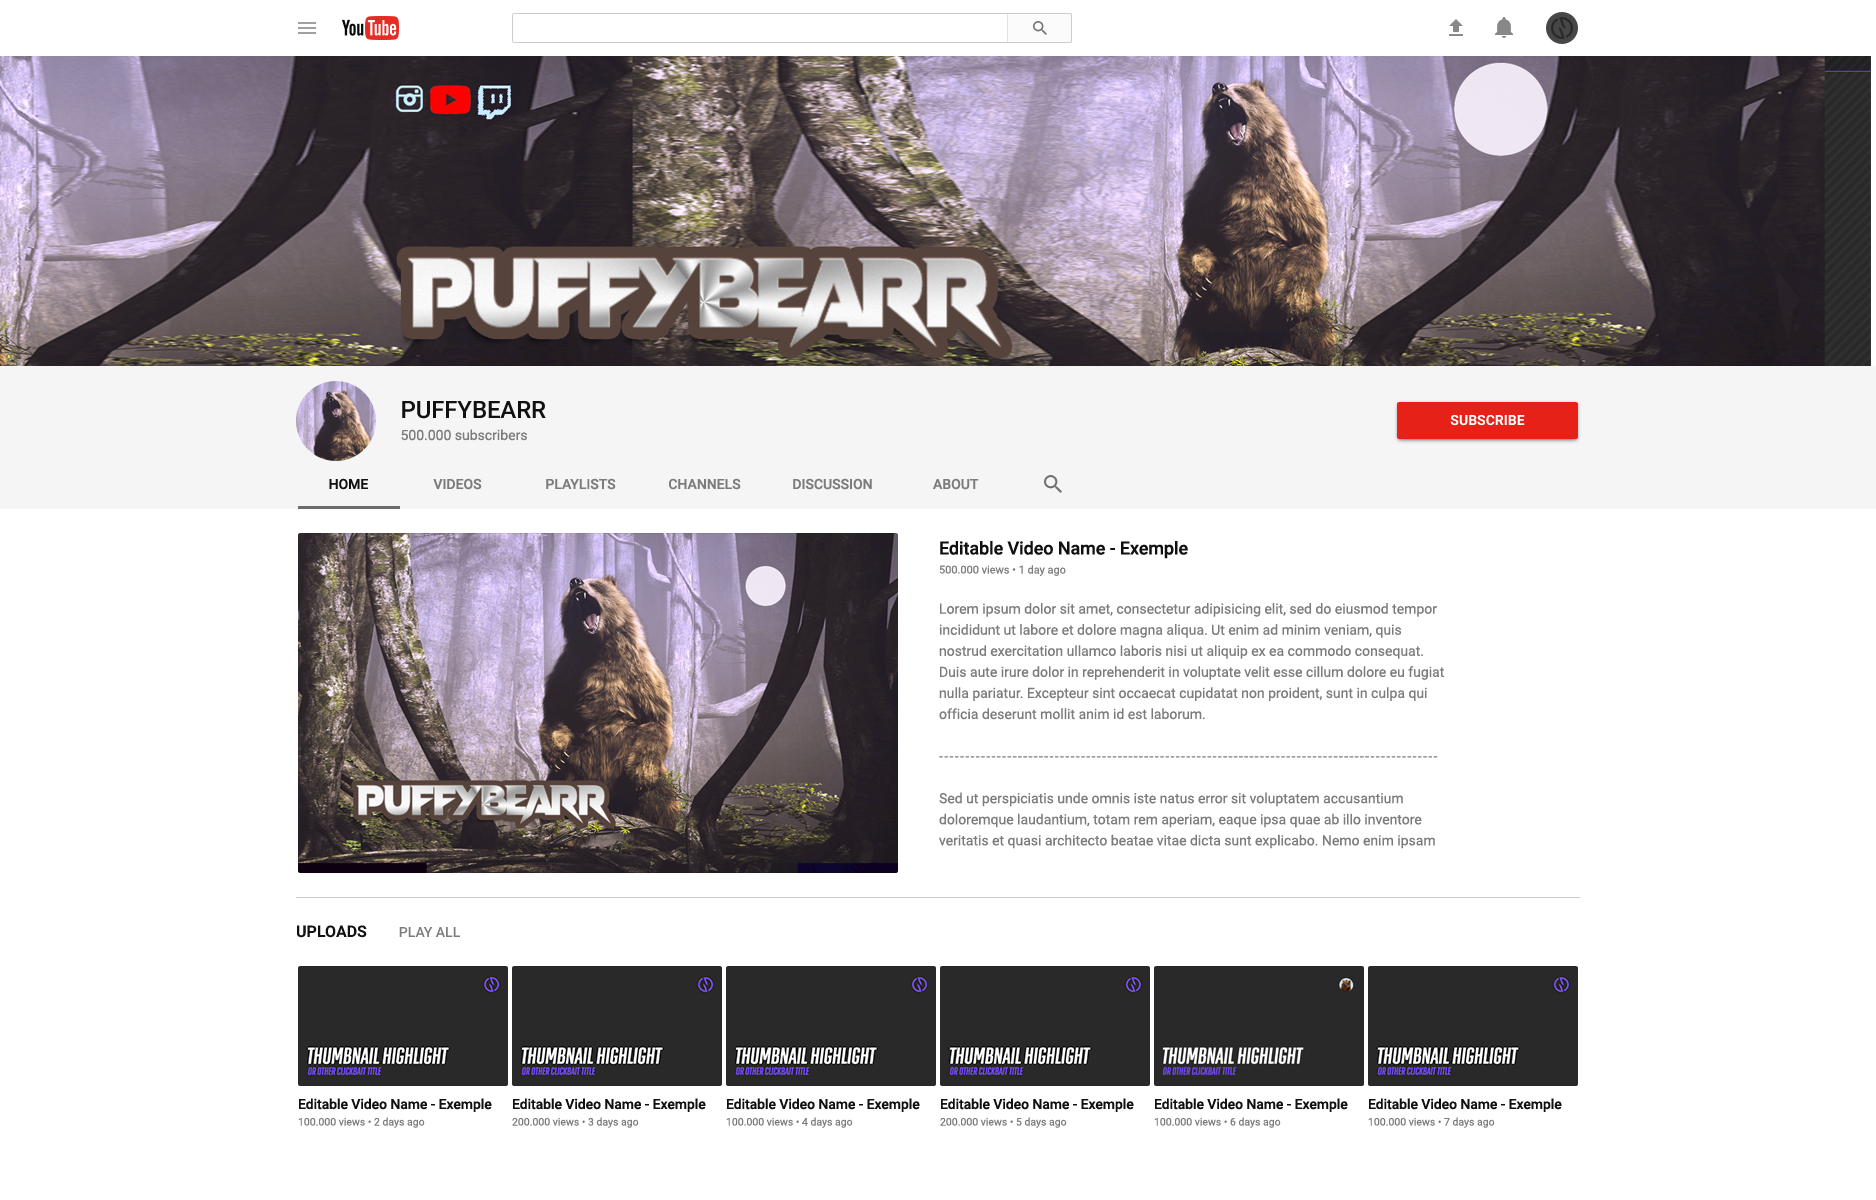Viewport: 1876px width, 1200px height.
Task: Click the YouTube icon on the channel banner
Action: coord(451,99)
